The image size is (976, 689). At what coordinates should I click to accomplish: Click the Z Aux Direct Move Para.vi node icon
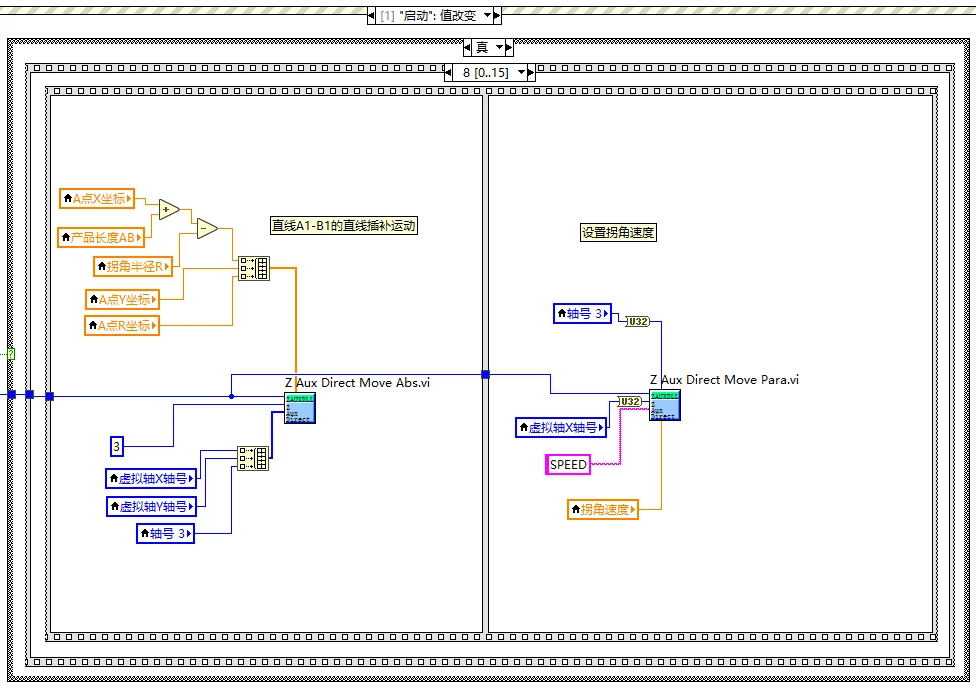(665, 405)
